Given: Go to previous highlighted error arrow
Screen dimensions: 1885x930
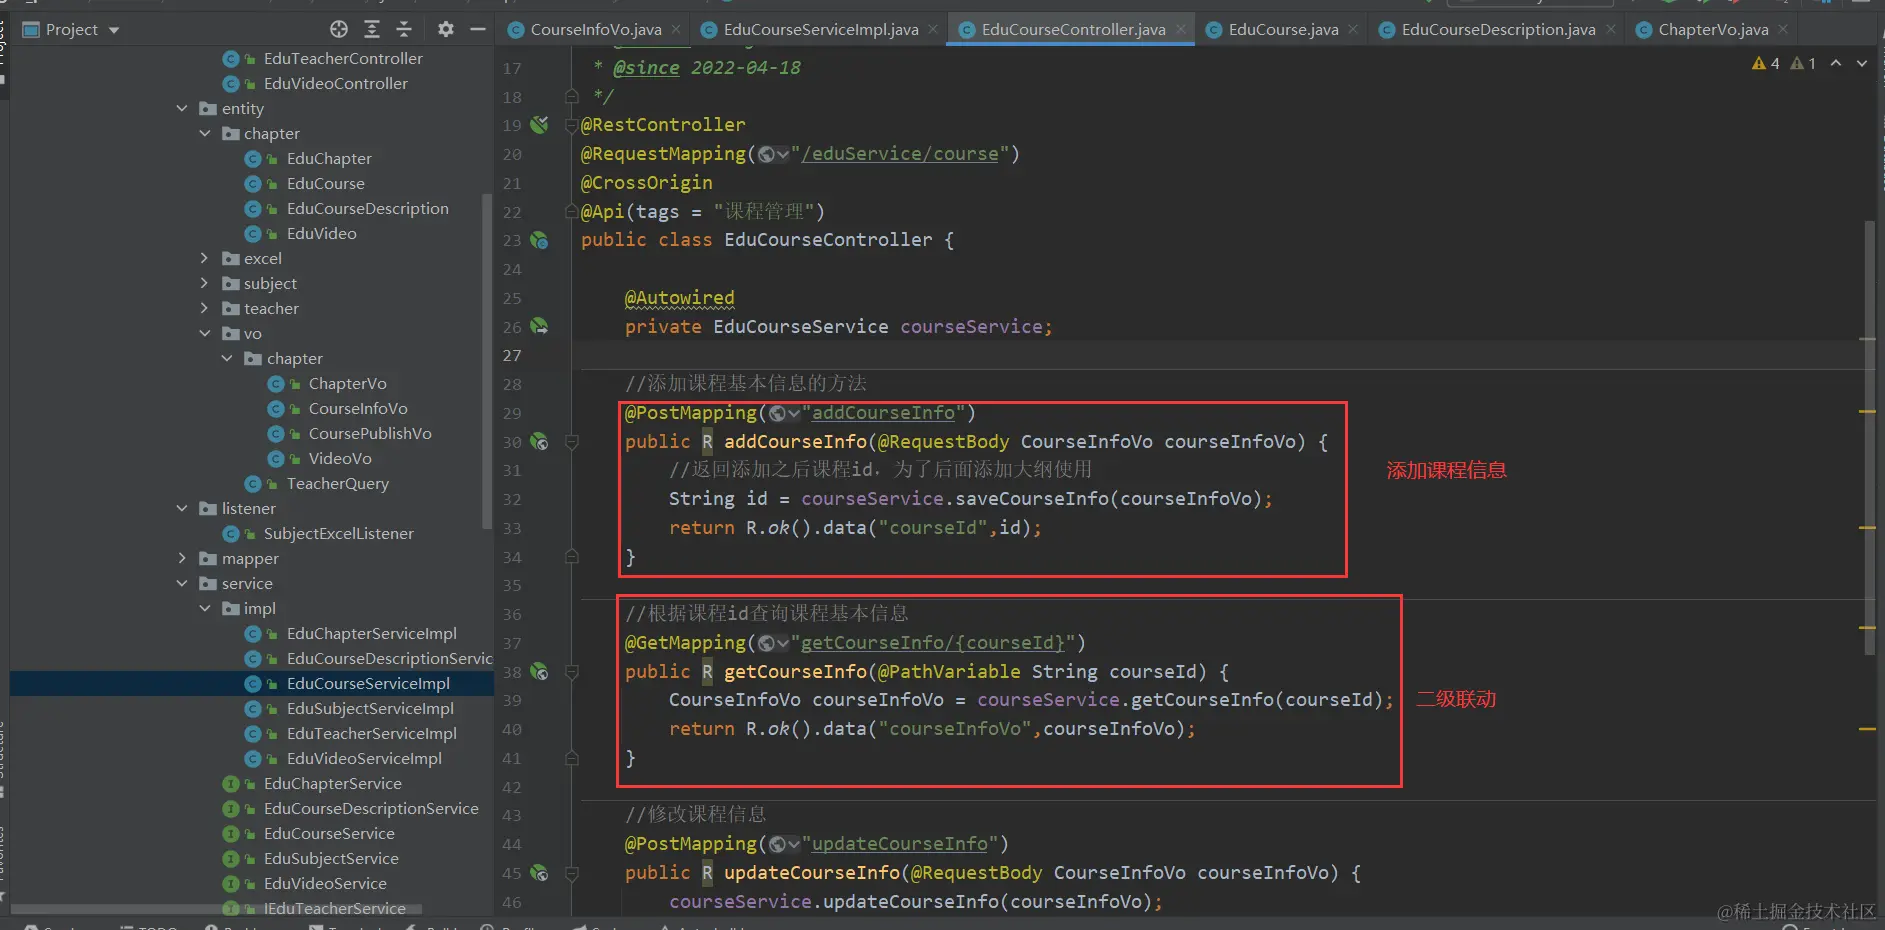Looking at the screenshot, I should [1836, 63].
